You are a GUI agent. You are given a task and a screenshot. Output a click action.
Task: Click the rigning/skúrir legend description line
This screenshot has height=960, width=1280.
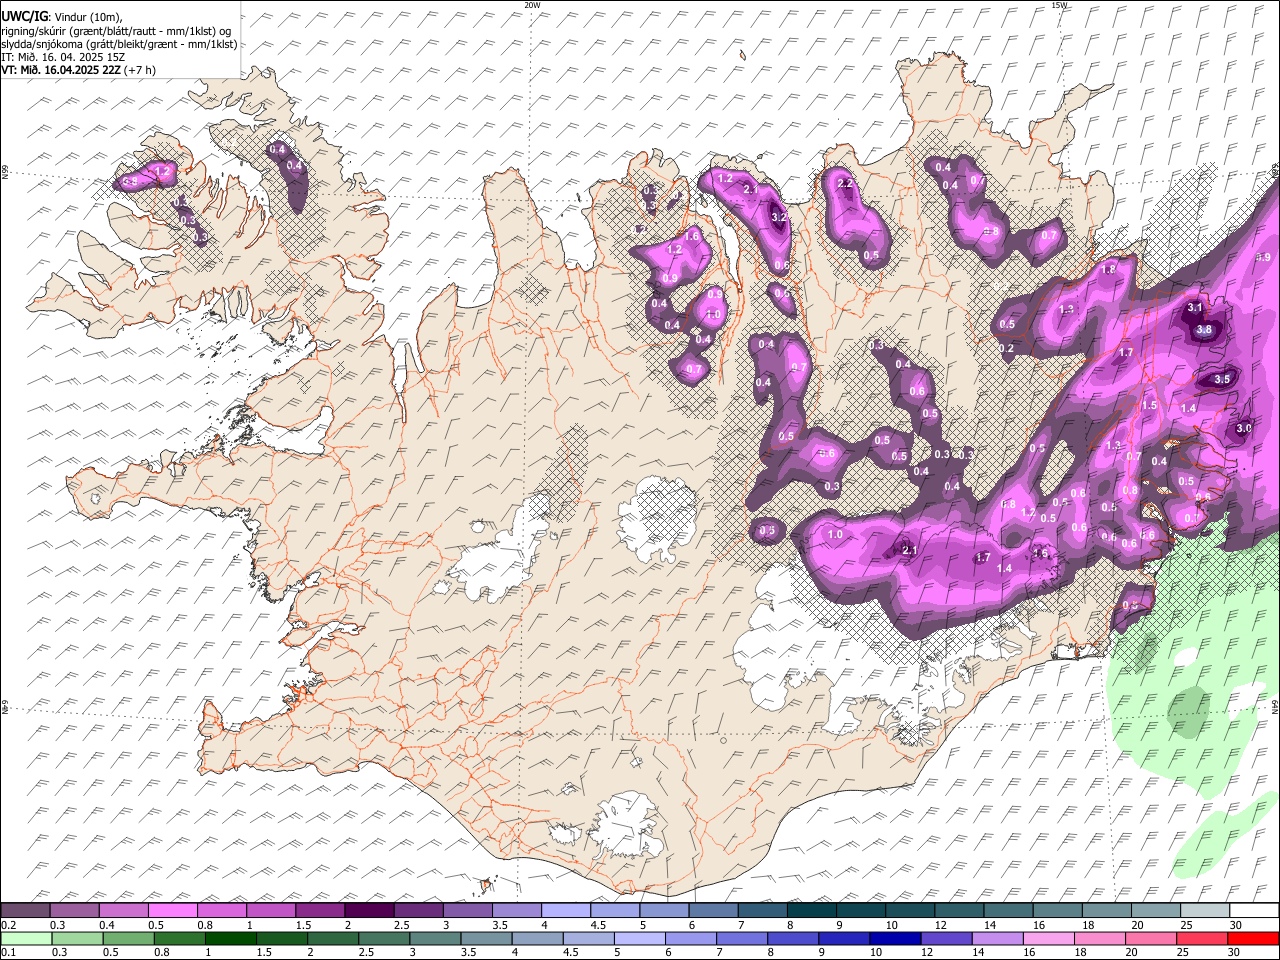[117, 30]
